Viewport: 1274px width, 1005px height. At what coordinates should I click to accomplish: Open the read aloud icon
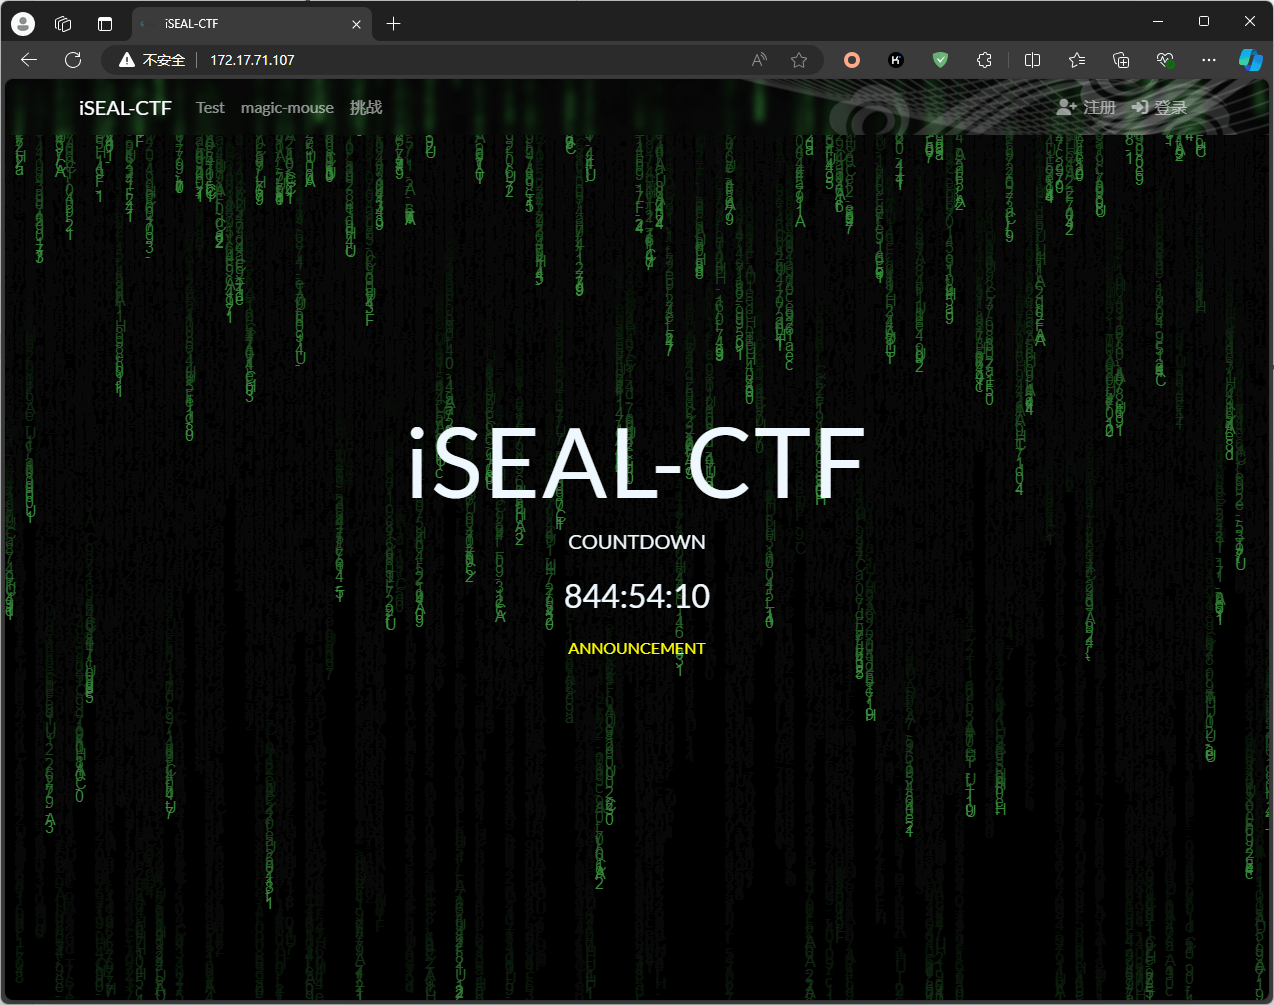coord(759,60)
